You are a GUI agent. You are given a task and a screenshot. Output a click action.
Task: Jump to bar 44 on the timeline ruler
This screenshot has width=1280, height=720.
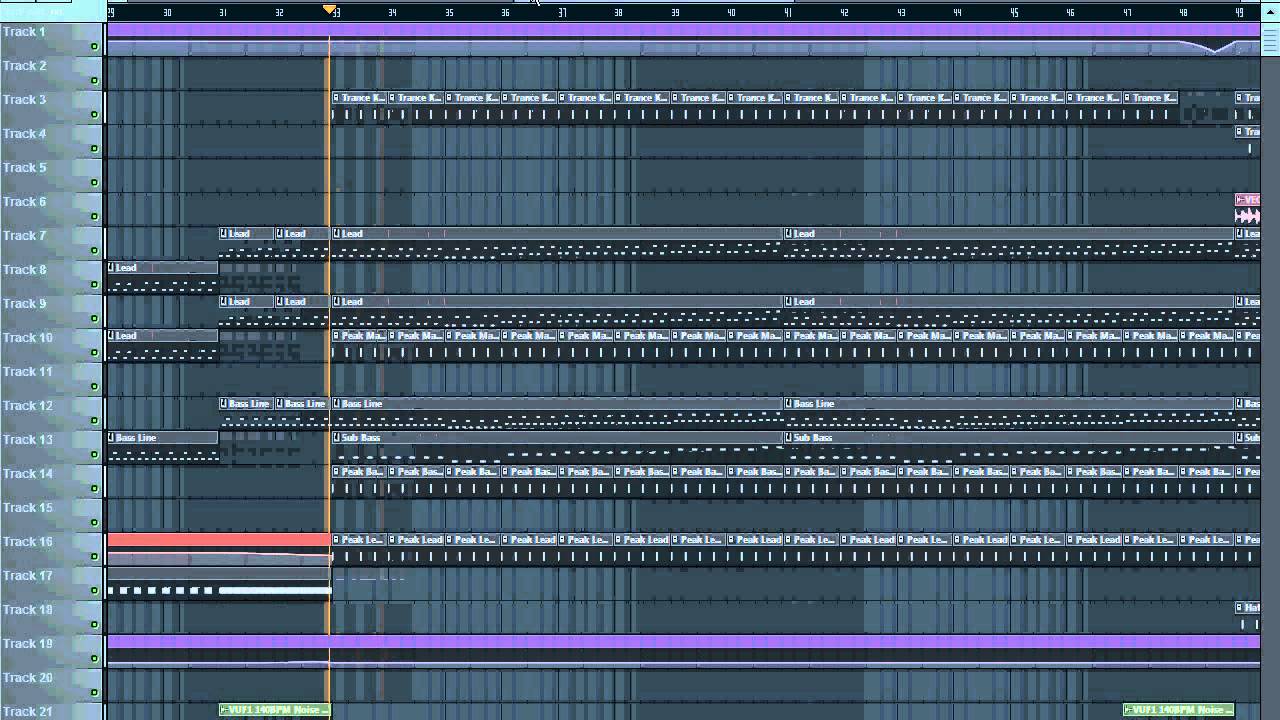click(x=957, y=12)
